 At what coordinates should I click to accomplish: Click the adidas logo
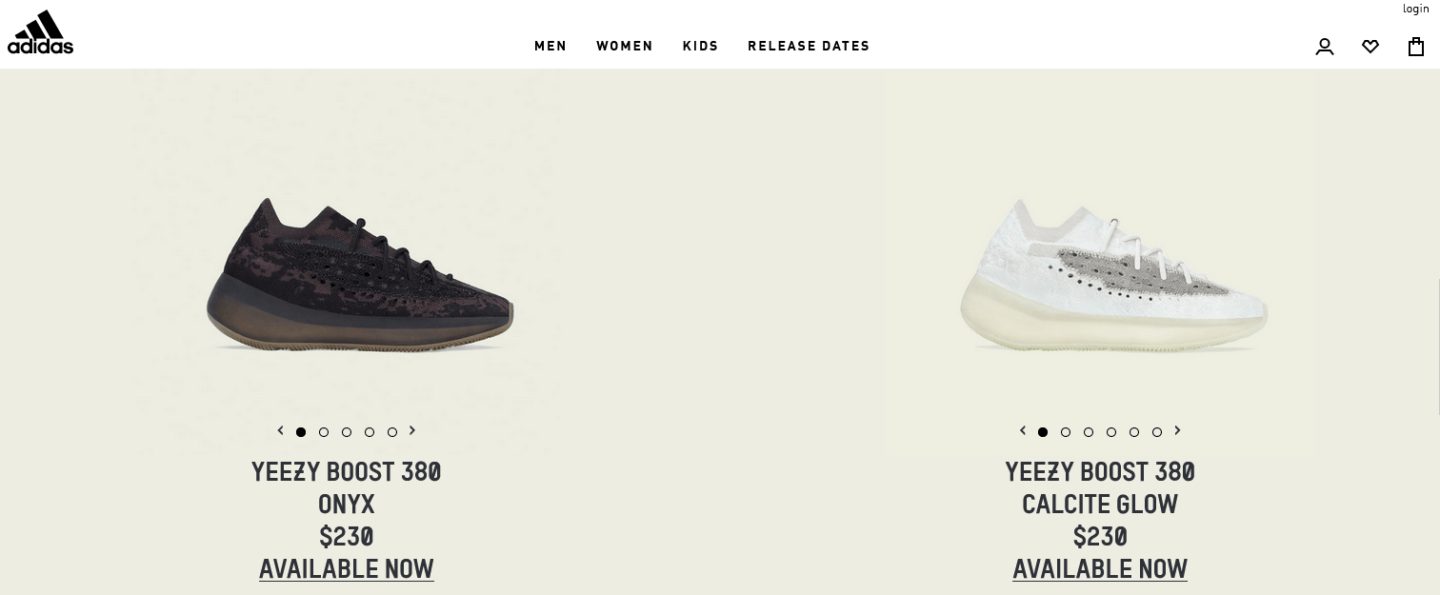click(40, 32)
